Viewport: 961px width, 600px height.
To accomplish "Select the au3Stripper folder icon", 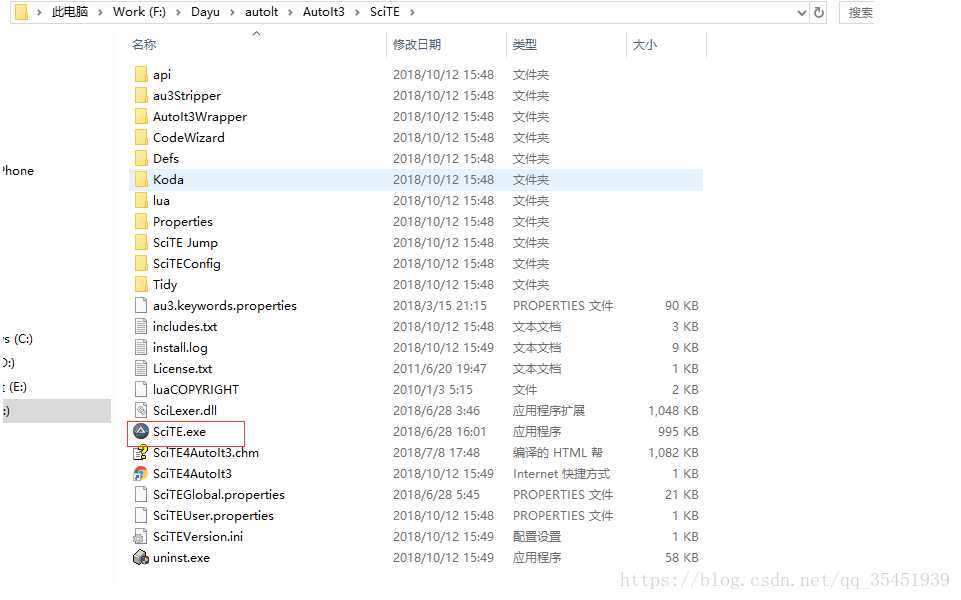I will pos(141,96).
